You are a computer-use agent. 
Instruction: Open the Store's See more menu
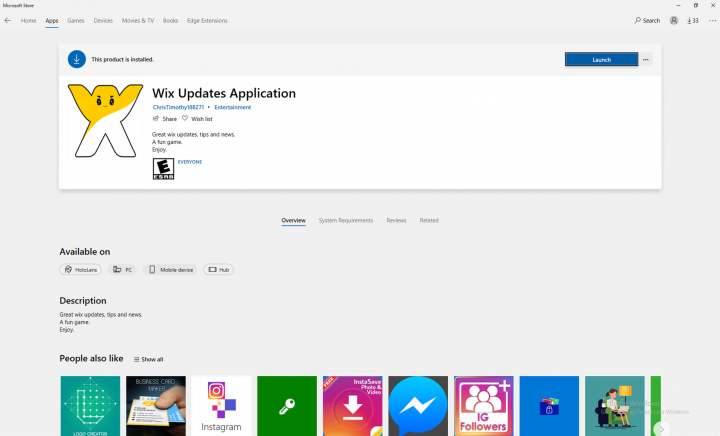pos(712,21)
